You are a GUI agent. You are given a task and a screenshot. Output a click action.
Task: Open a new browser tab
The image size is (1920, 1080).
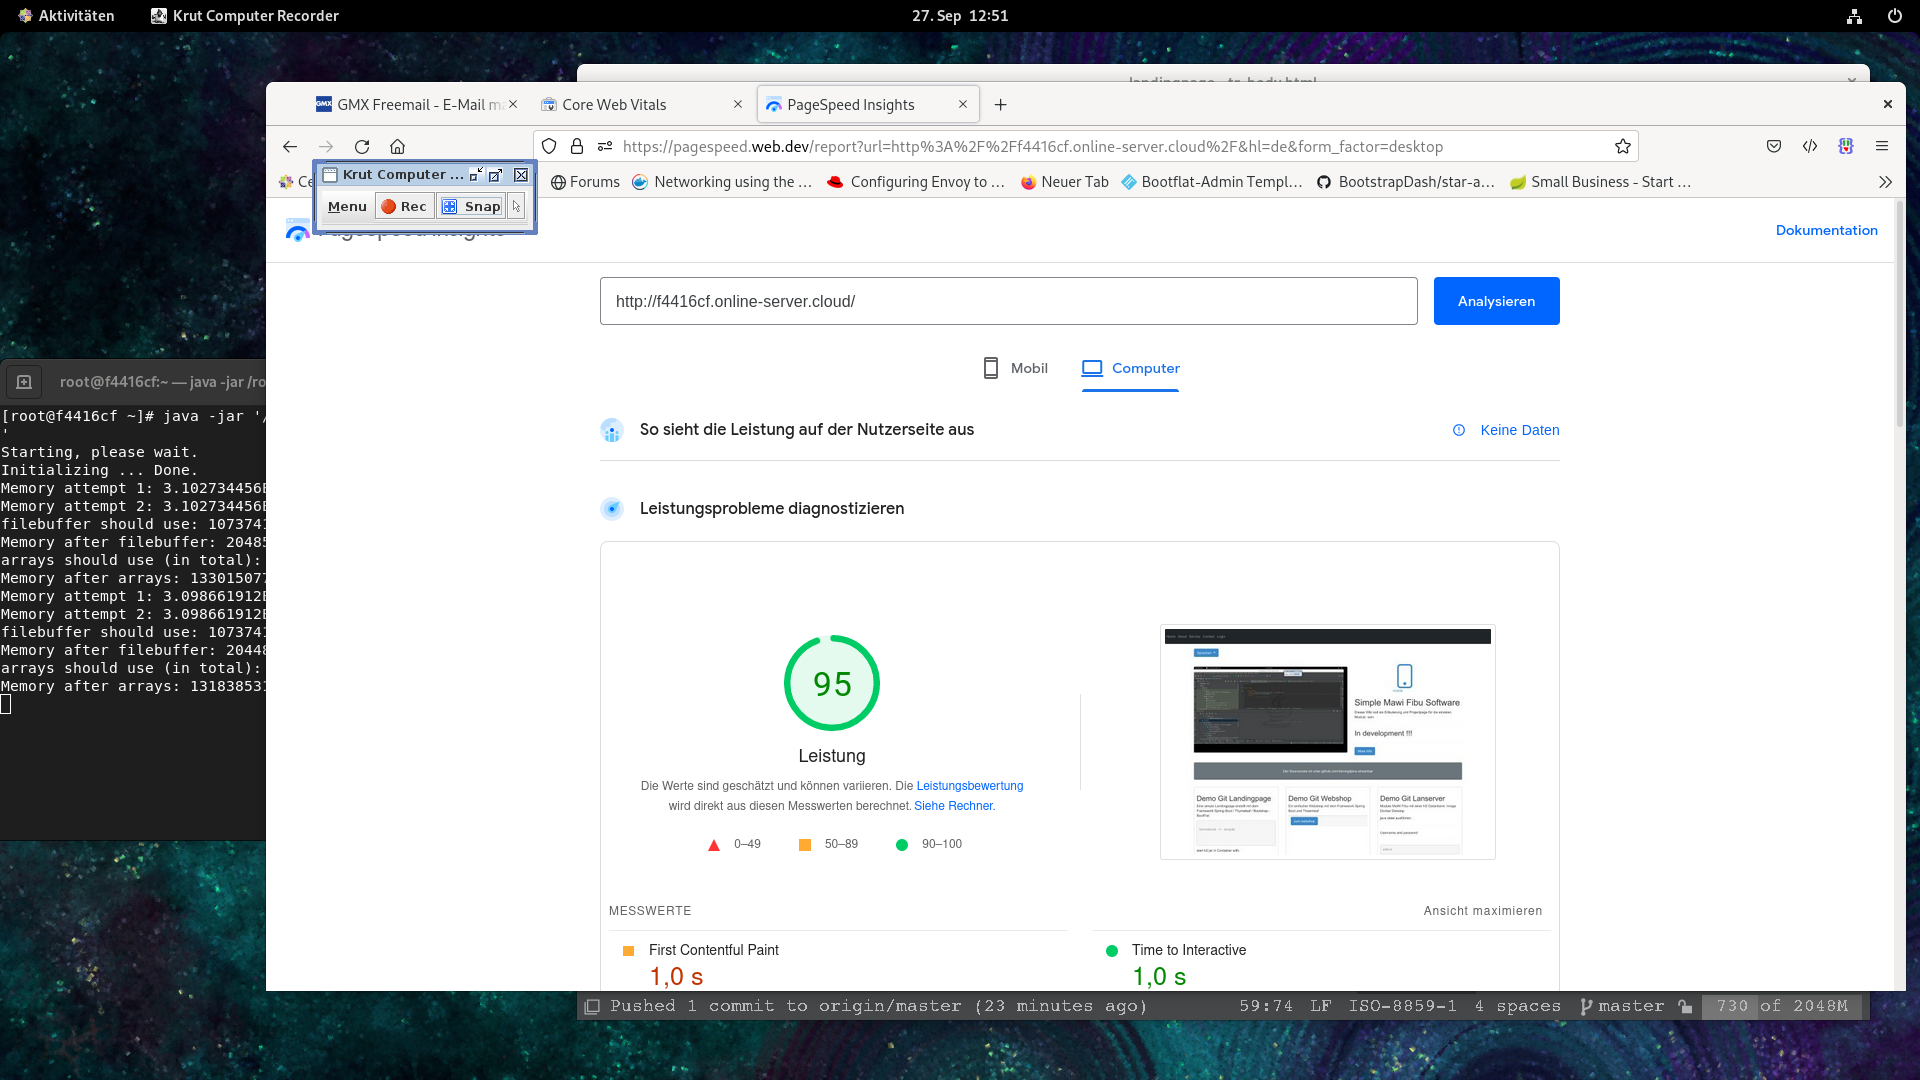tap(1000, 104)
